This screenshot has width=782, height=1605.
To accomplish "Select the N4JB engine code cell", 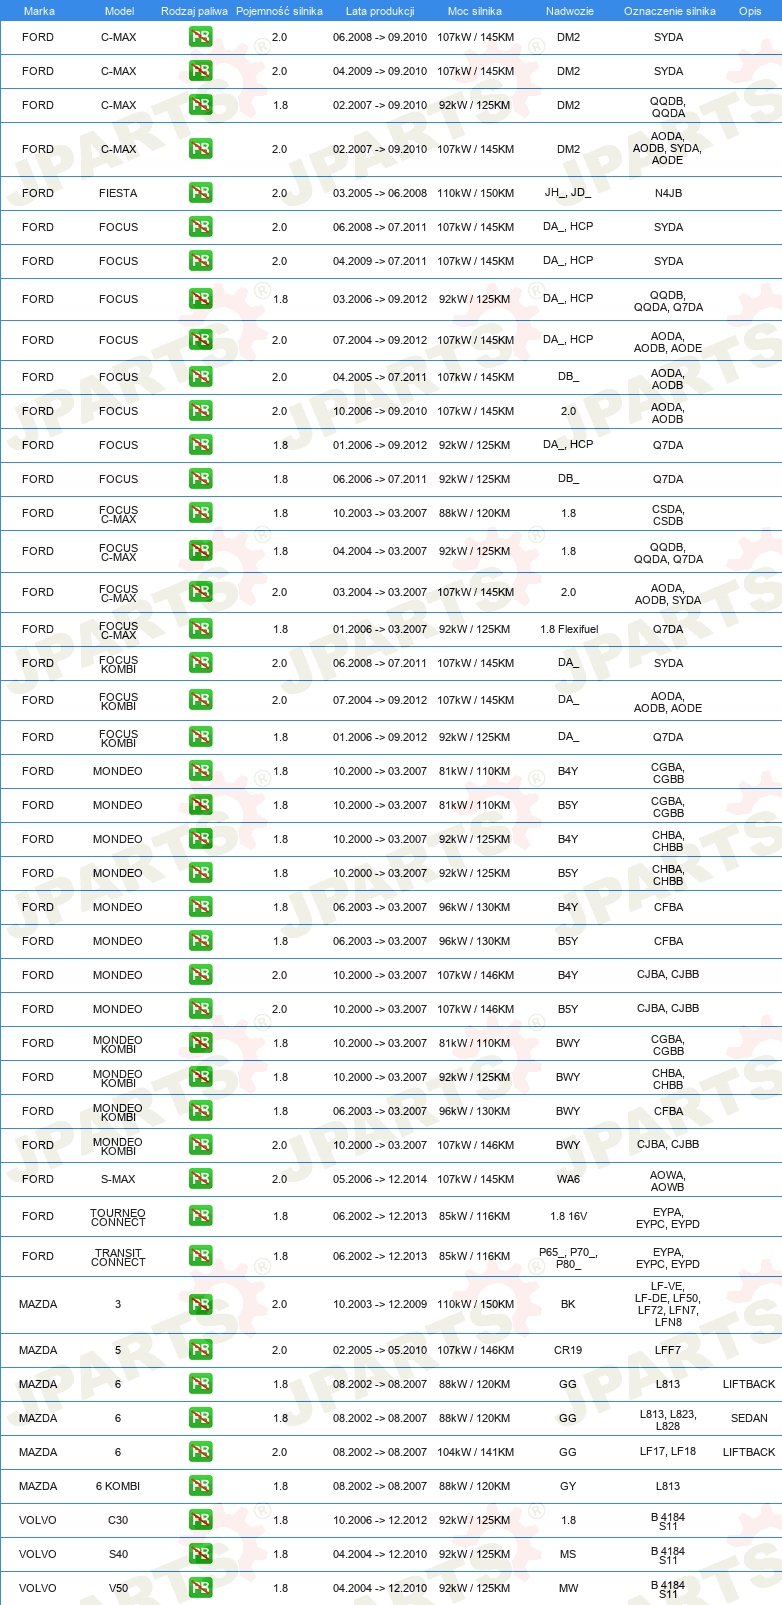I will click(668, 193).
